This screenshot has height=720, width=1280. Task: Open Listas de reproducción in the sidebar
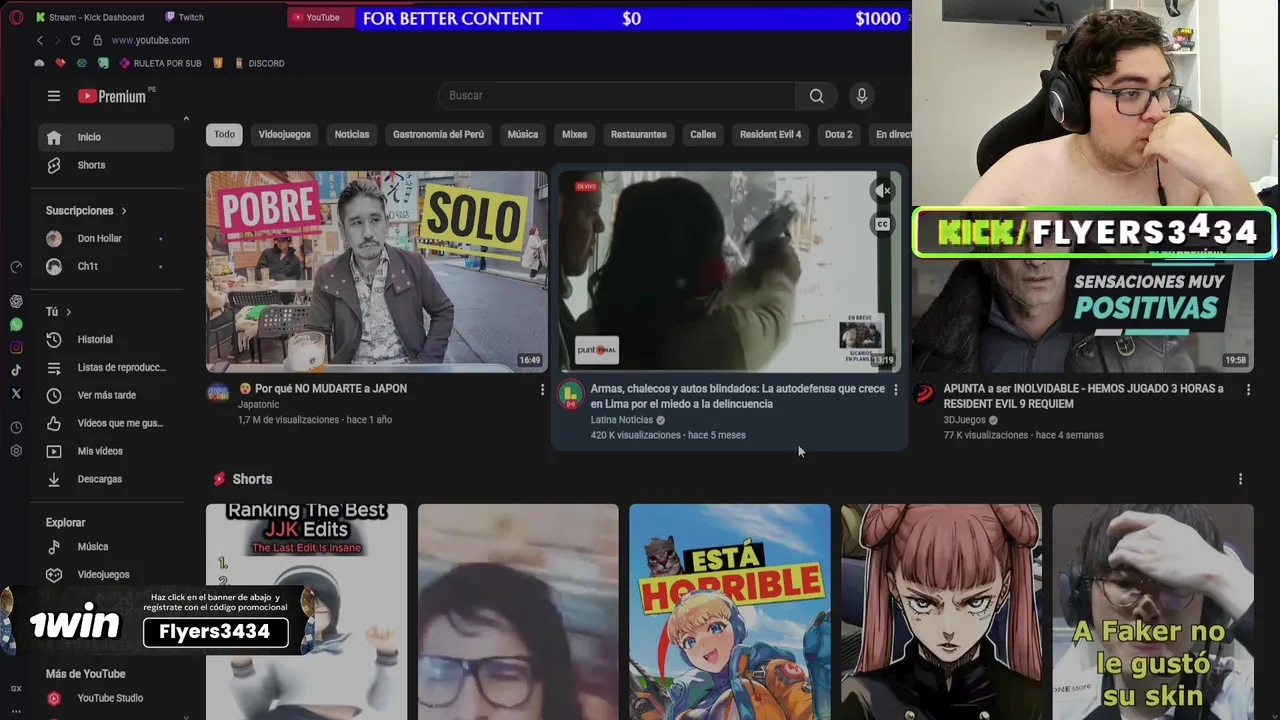(106, 367)
